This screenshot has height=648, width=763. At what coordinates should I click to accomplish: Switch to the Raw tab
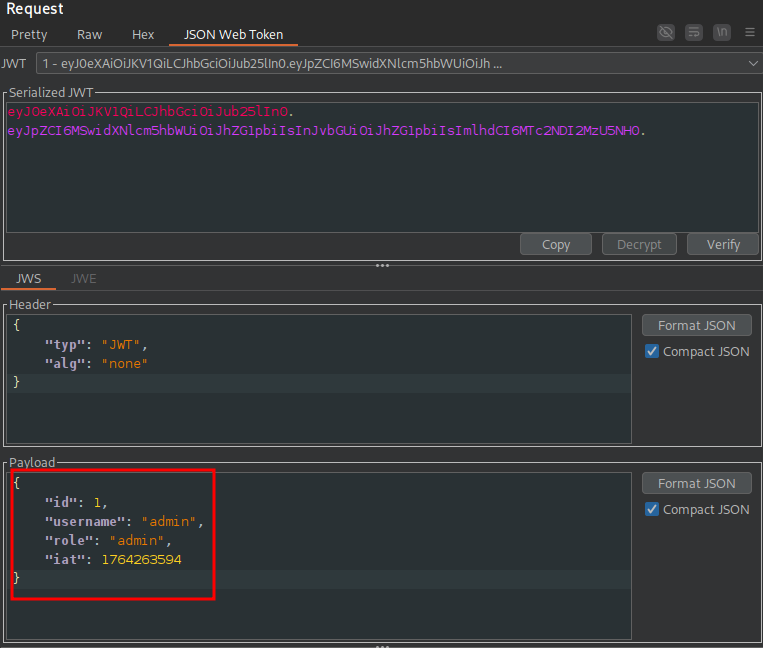pos(90,34)
